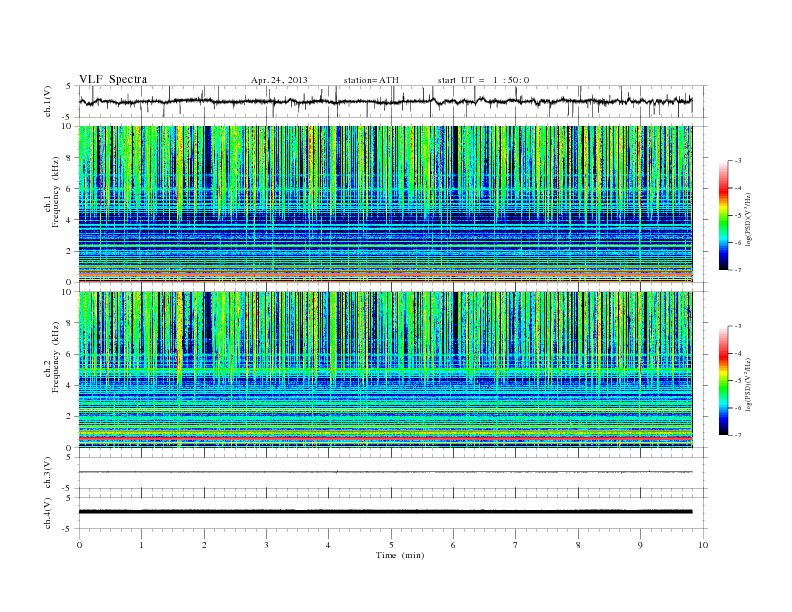Click the "5" tick on the time axis

click(x=391, y=545)
